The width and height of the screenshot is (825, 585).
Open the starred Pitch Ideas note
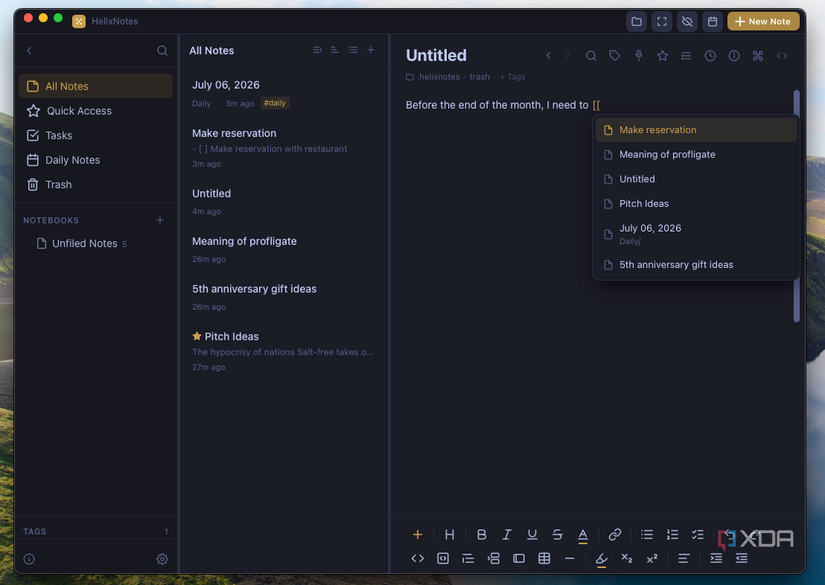[284, 351]
